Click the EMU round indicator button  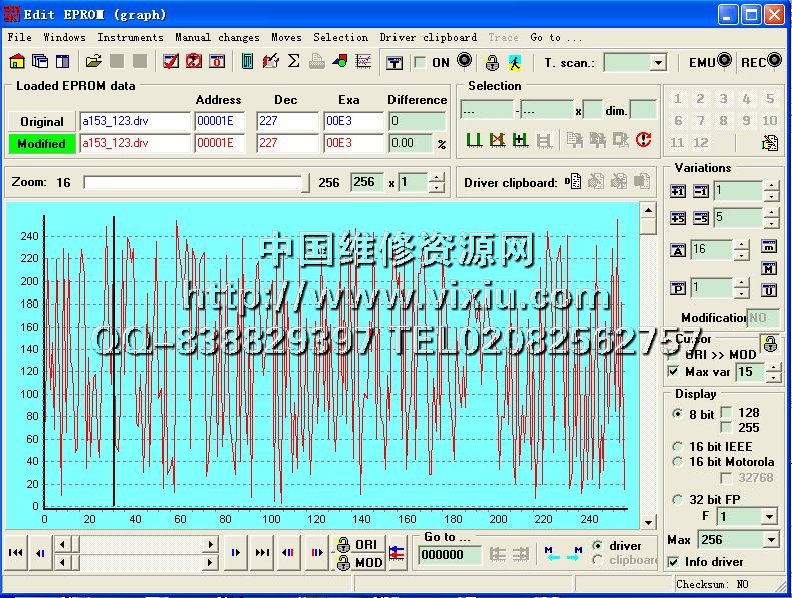tap(724, 62)
